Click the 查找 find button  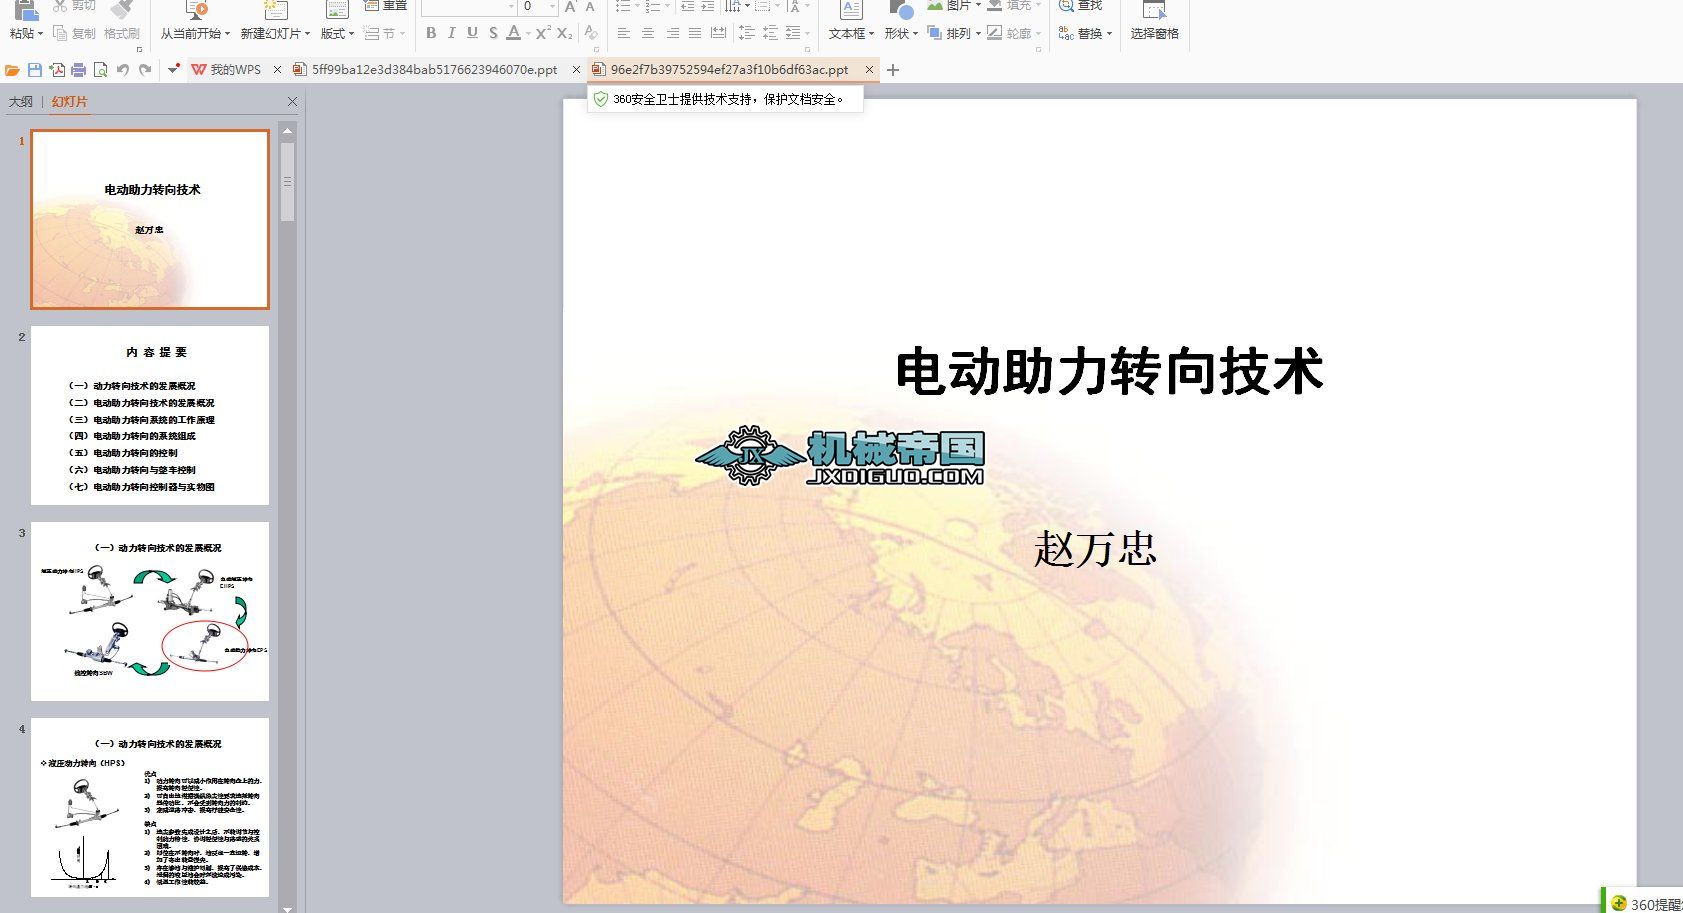coord(1082,6)
